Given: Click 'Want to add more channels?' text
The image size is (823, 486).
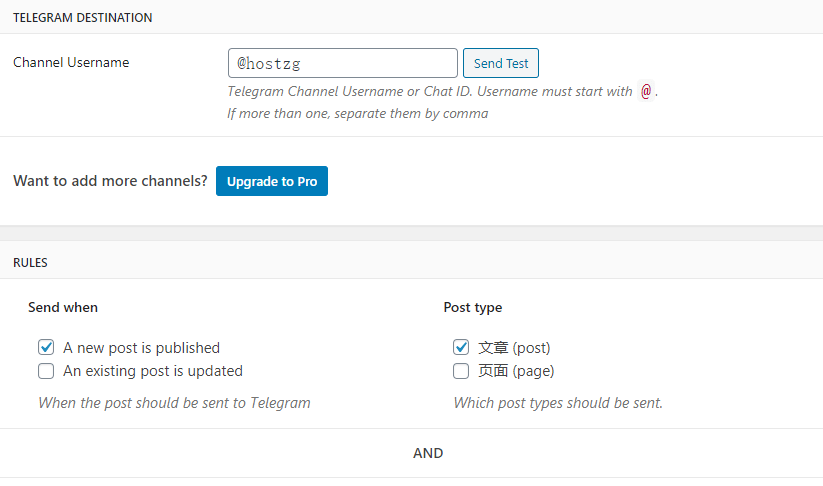Looking at the screenshot, I should (110, 181).
